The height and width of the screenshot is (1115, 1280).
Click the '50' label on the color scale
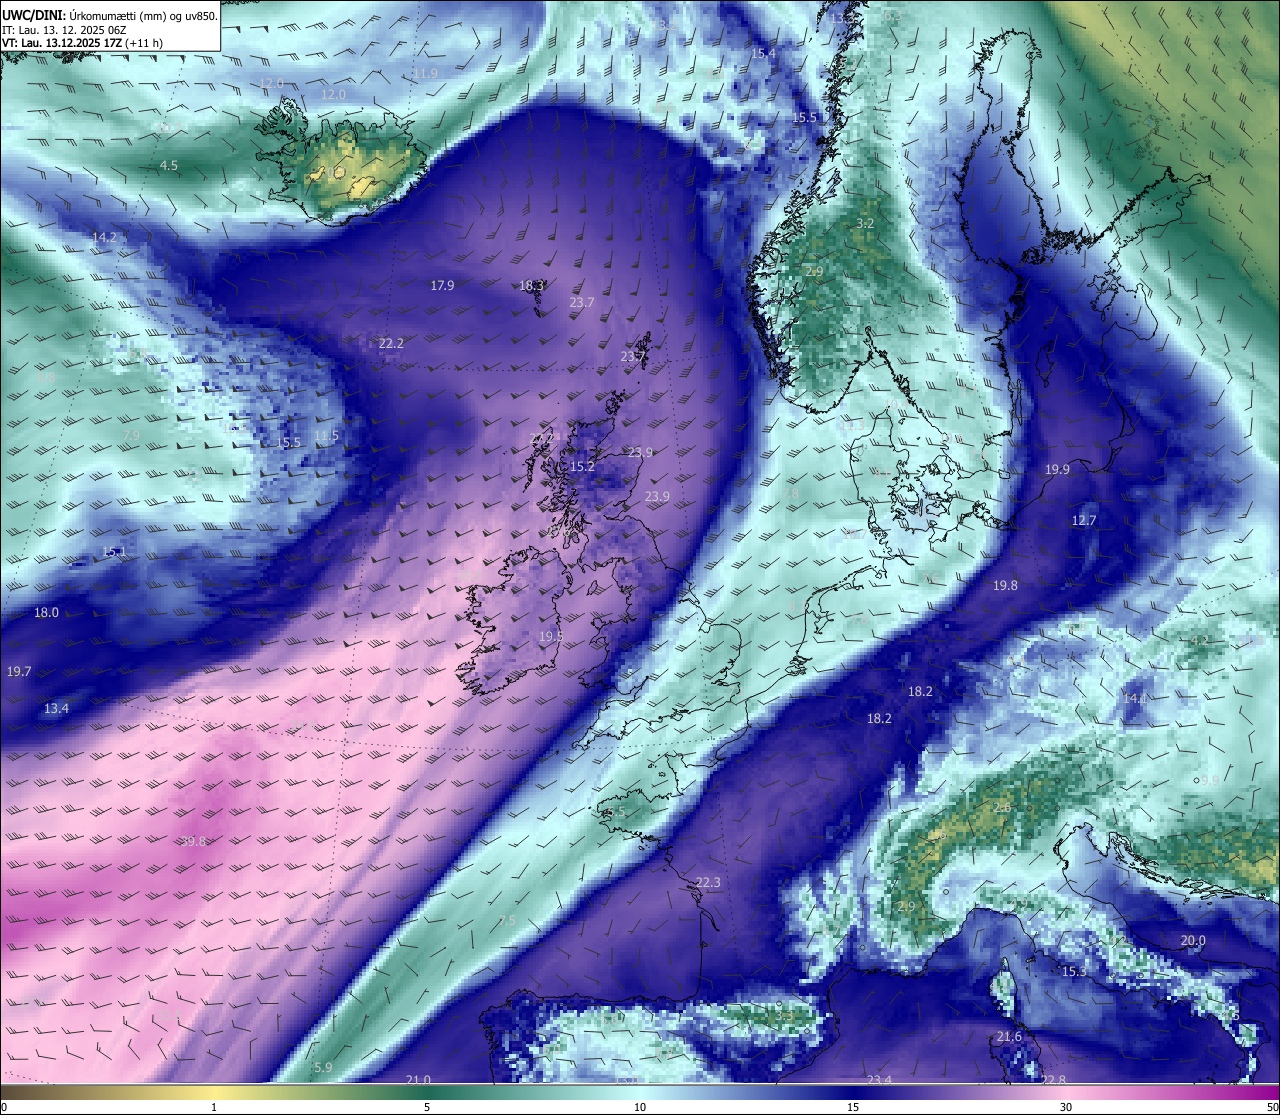1271,1107
